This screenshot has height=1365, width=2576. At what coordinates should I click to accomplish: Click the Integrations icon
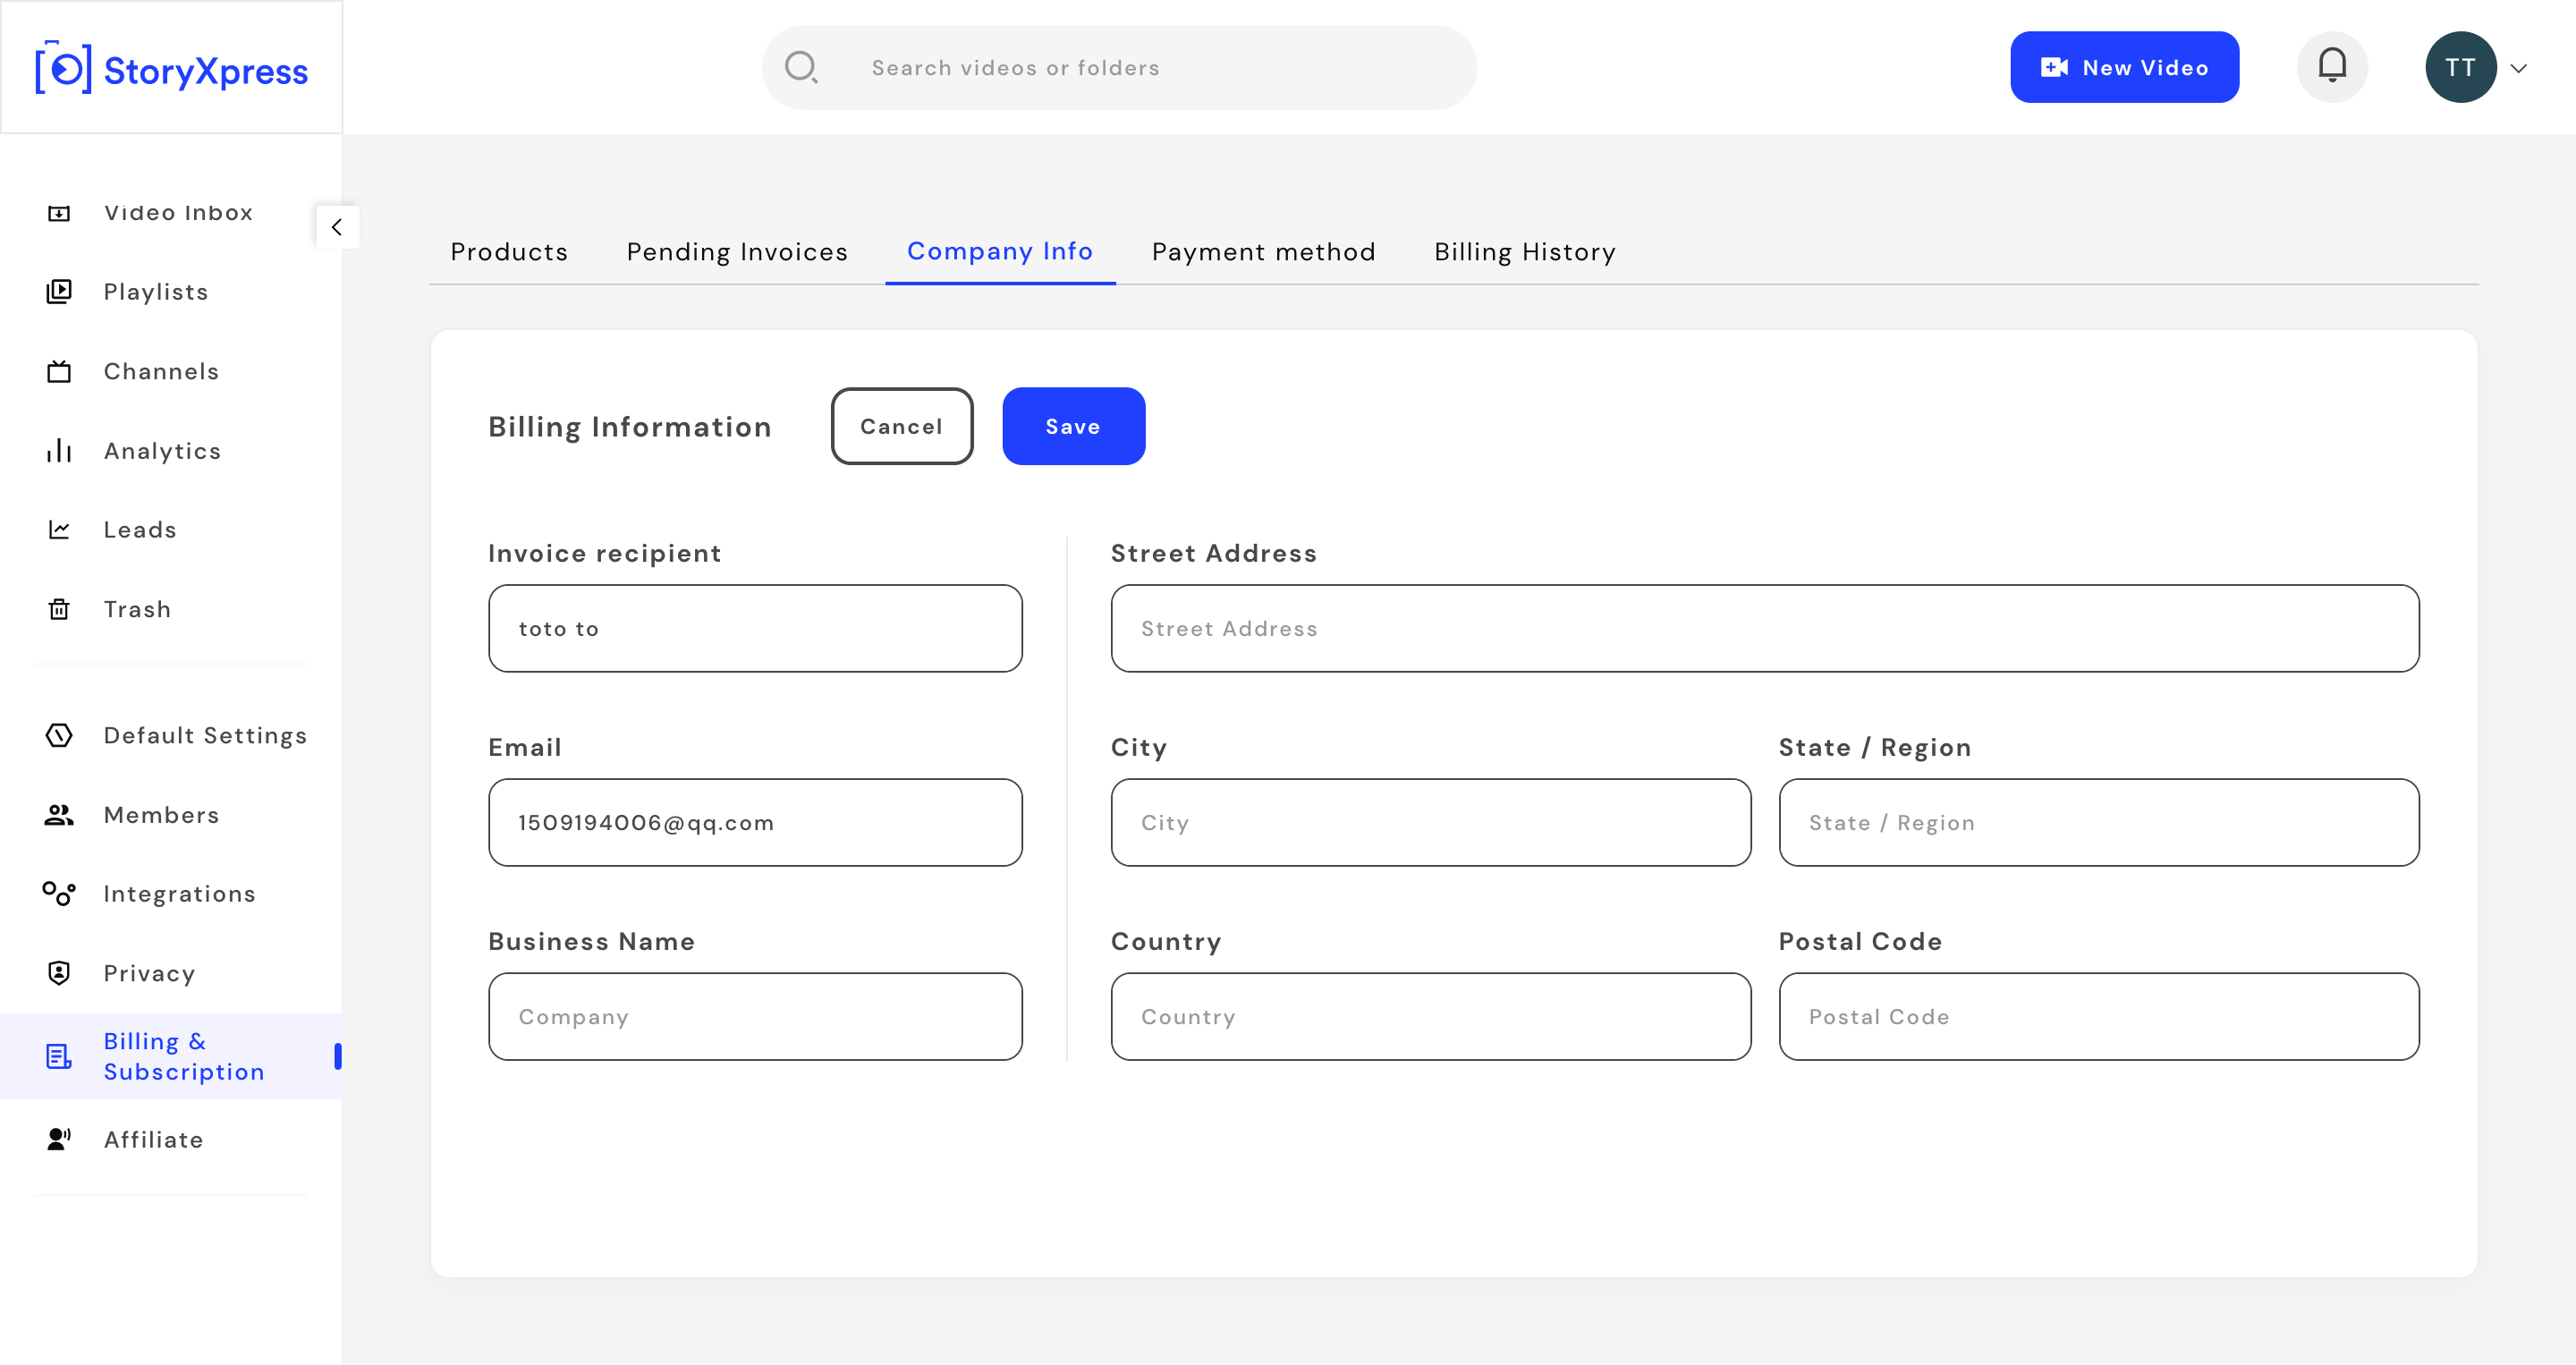point(59,894)
